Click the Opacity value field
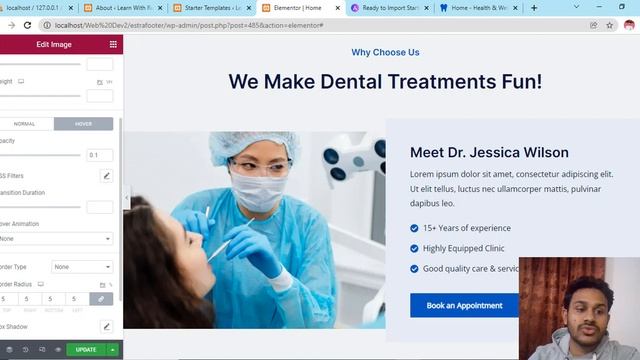This screenshot has width=640, height=360. (100, 155)
